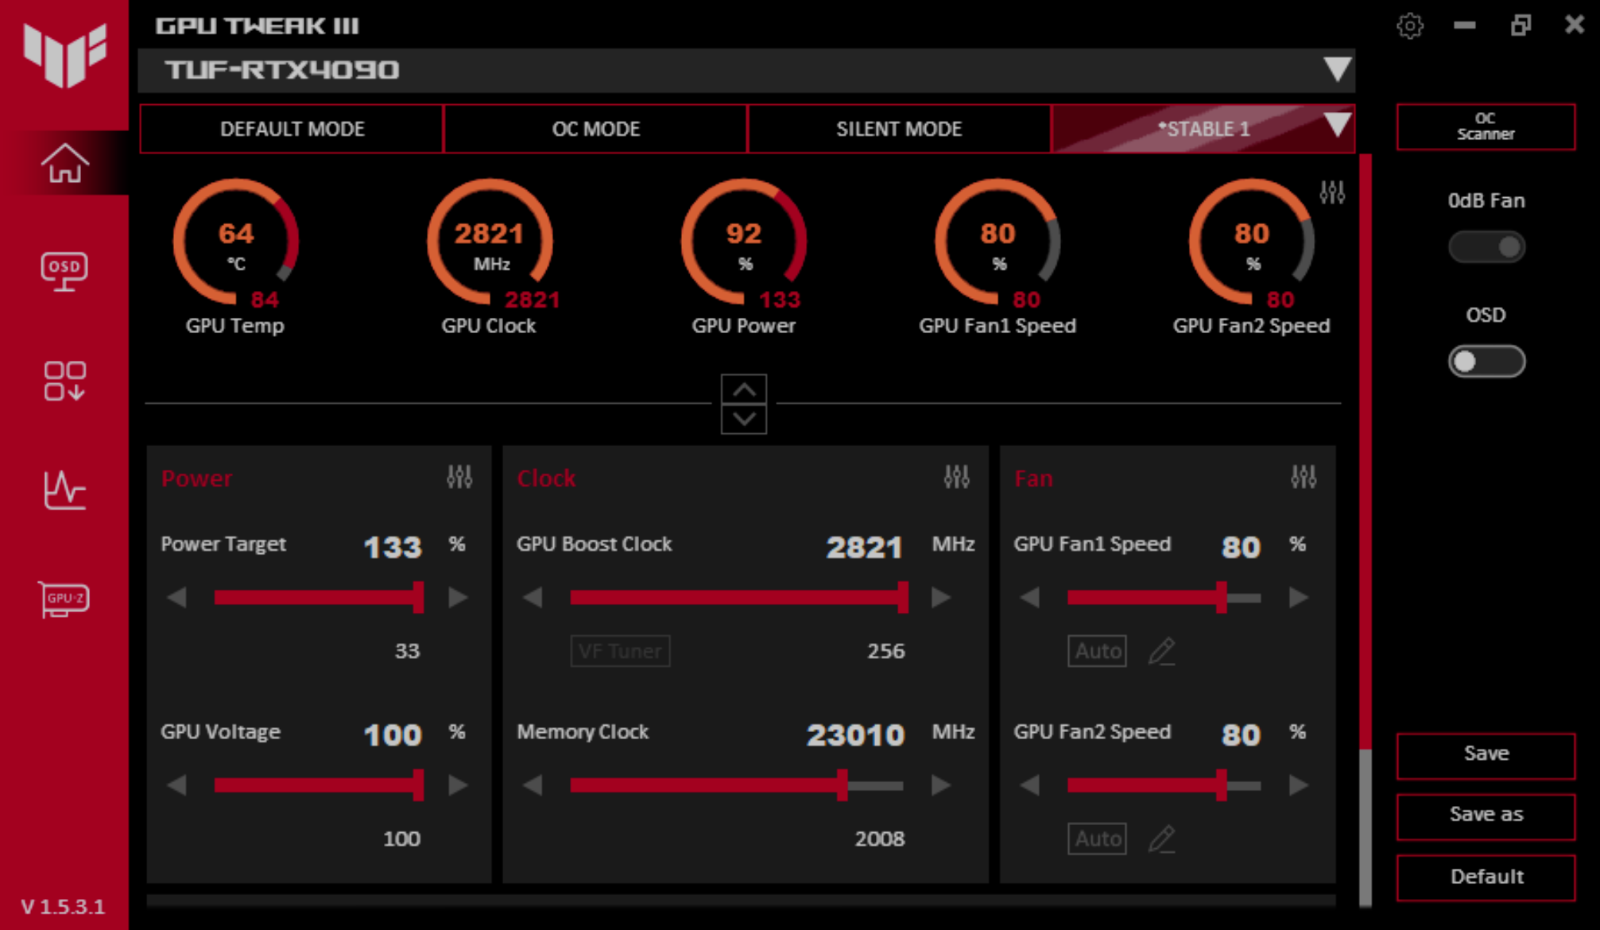Restore the window via title bar button

1520,25
